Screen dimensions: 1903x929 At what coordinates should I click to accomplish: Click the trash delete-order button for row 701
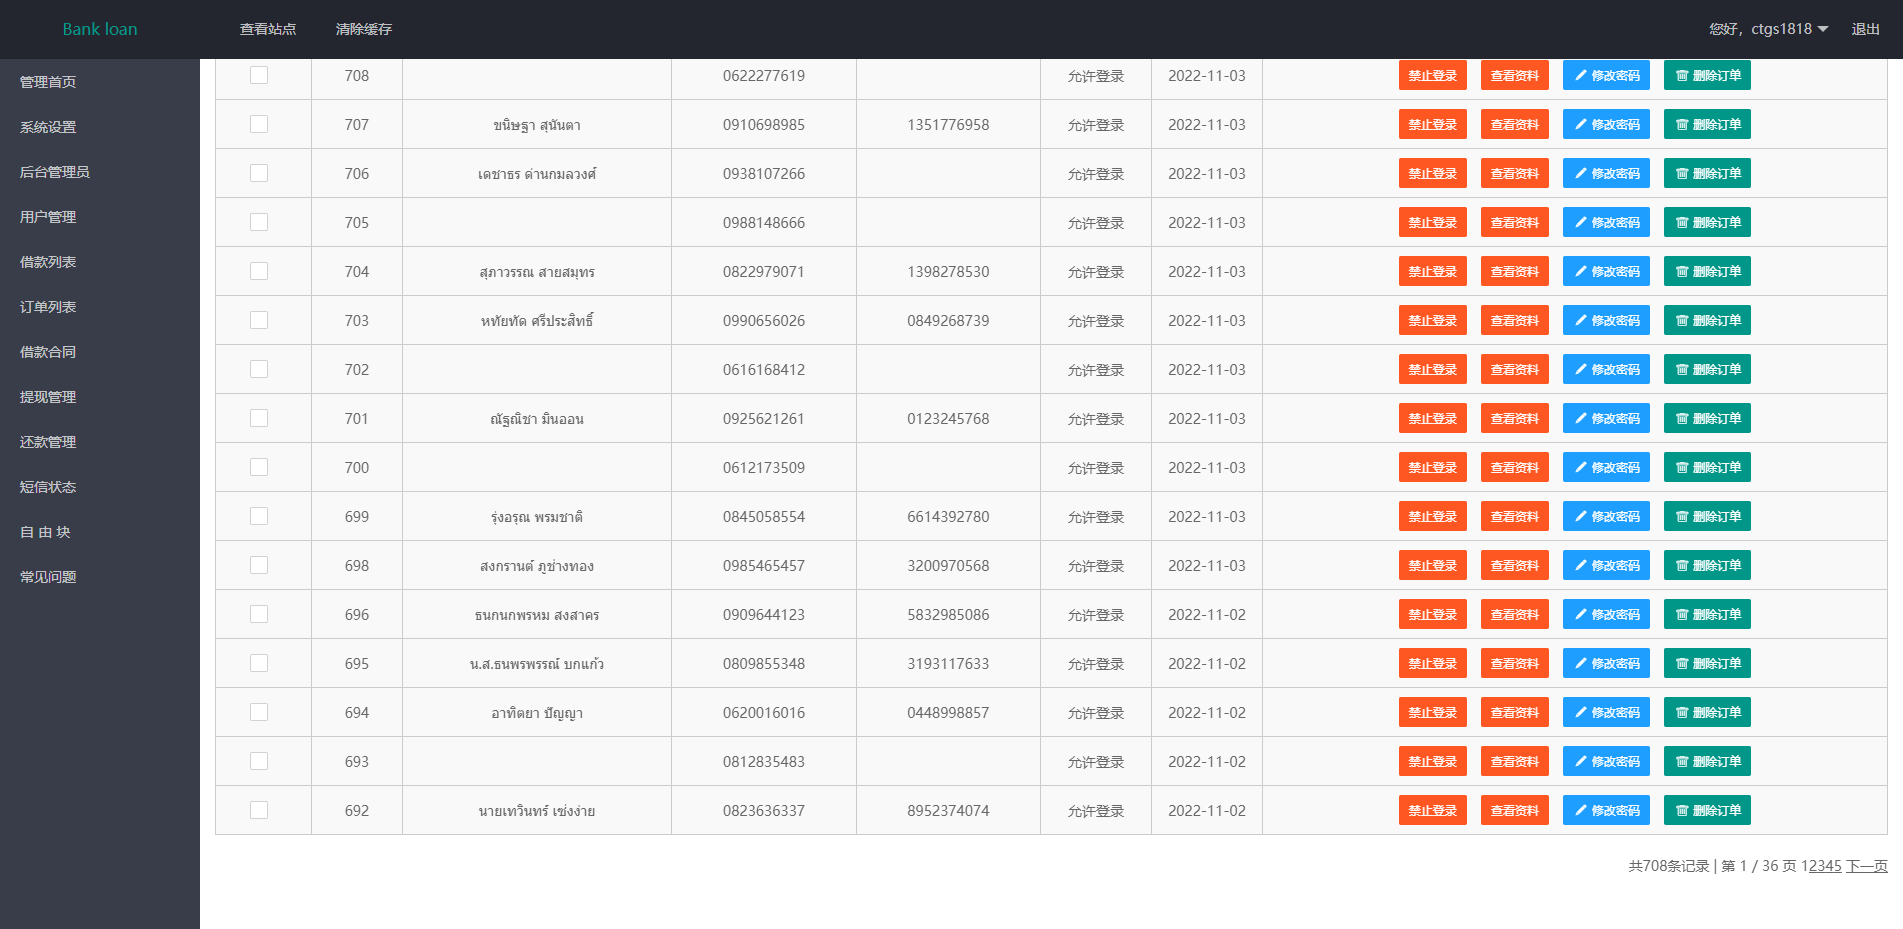(x=1707, y=419)
